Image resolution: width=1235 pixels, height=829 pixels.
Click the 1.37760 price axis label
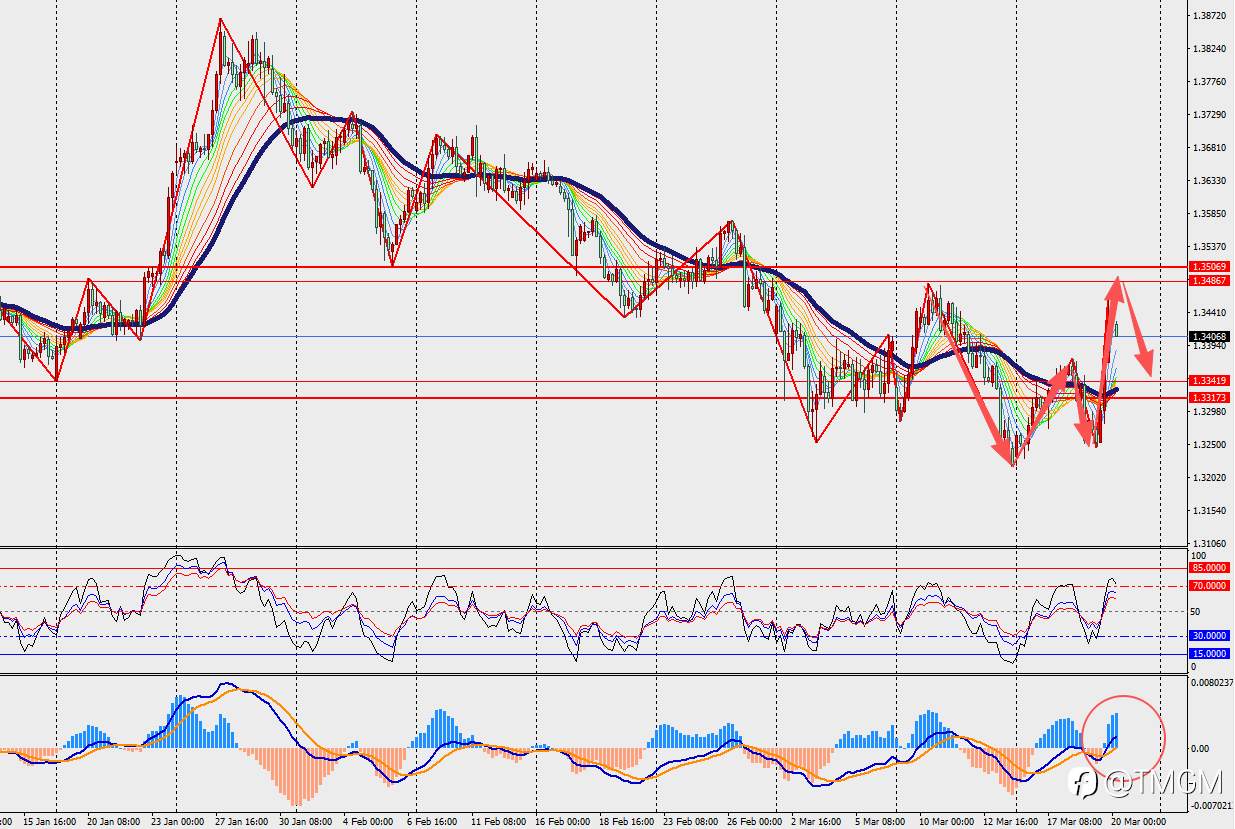click(x=1210, y=82)
